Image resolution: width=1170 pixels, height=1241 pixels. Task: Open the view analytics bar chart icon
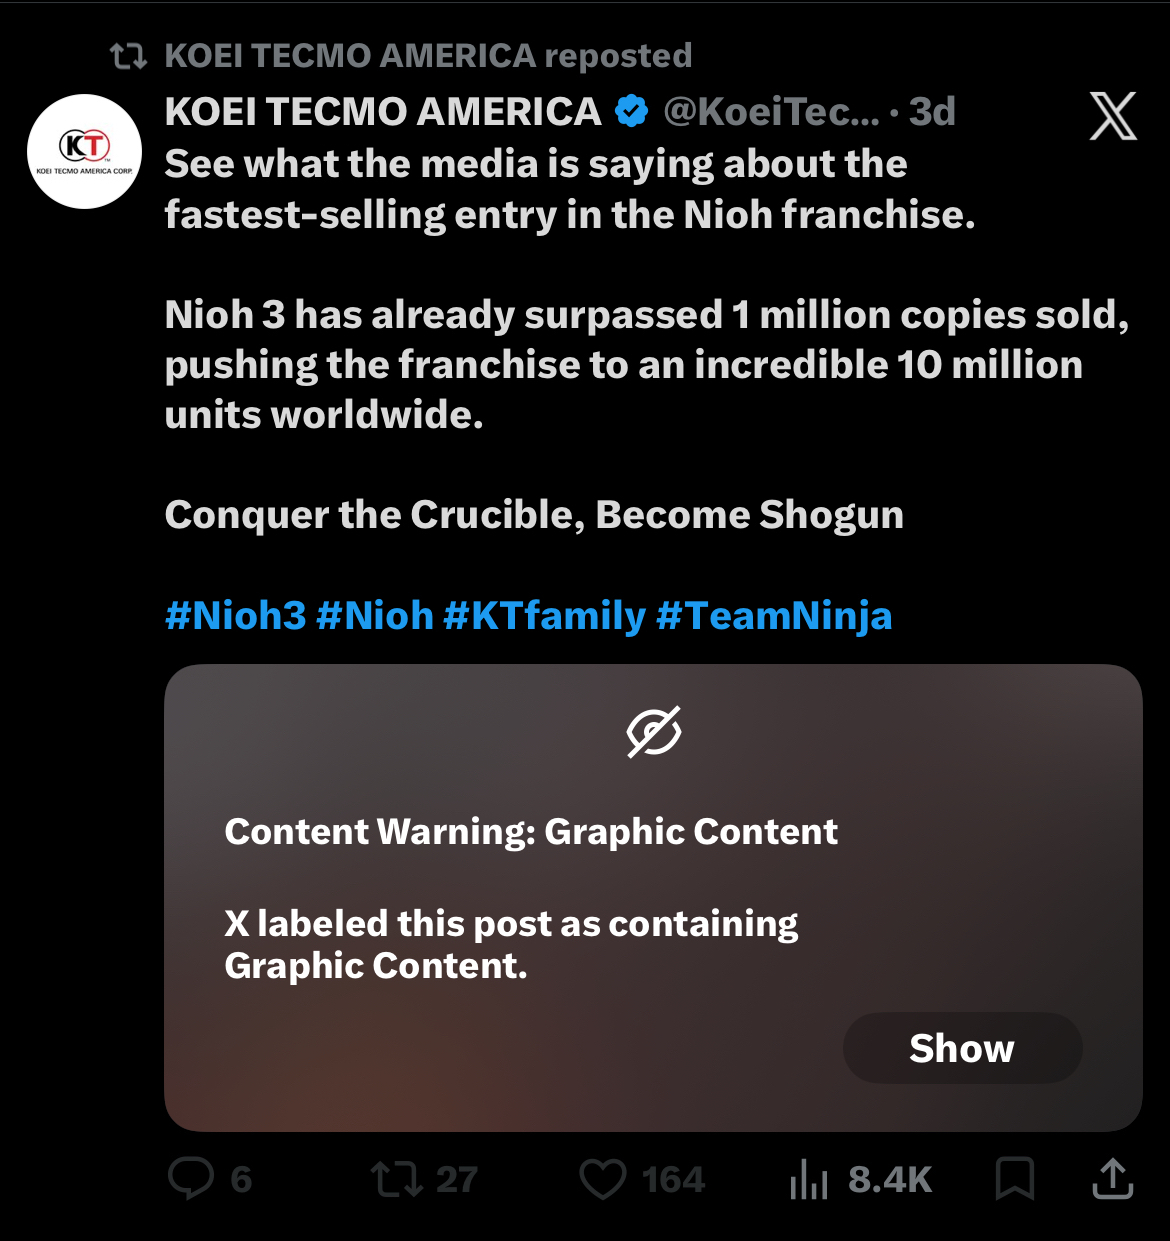tap(809, 1179)
